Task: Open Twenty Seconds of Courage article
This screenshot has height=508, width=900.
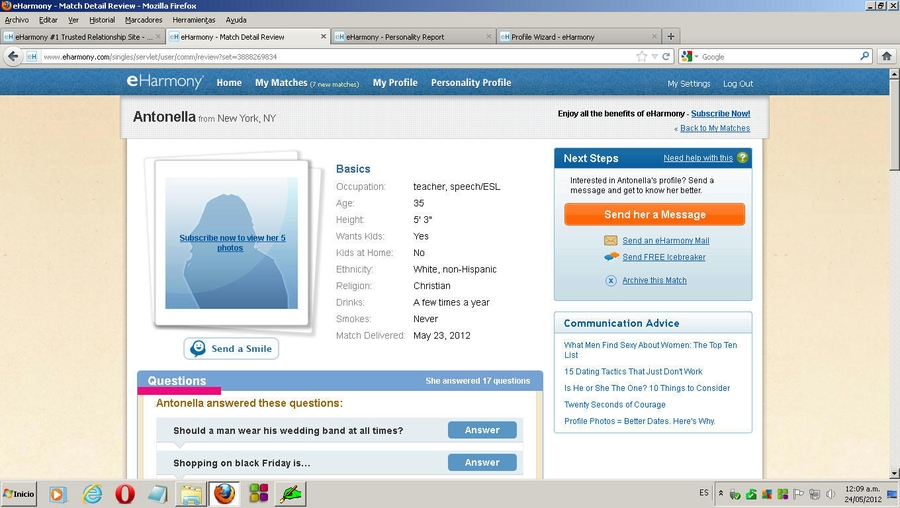Action: (615, 405)
